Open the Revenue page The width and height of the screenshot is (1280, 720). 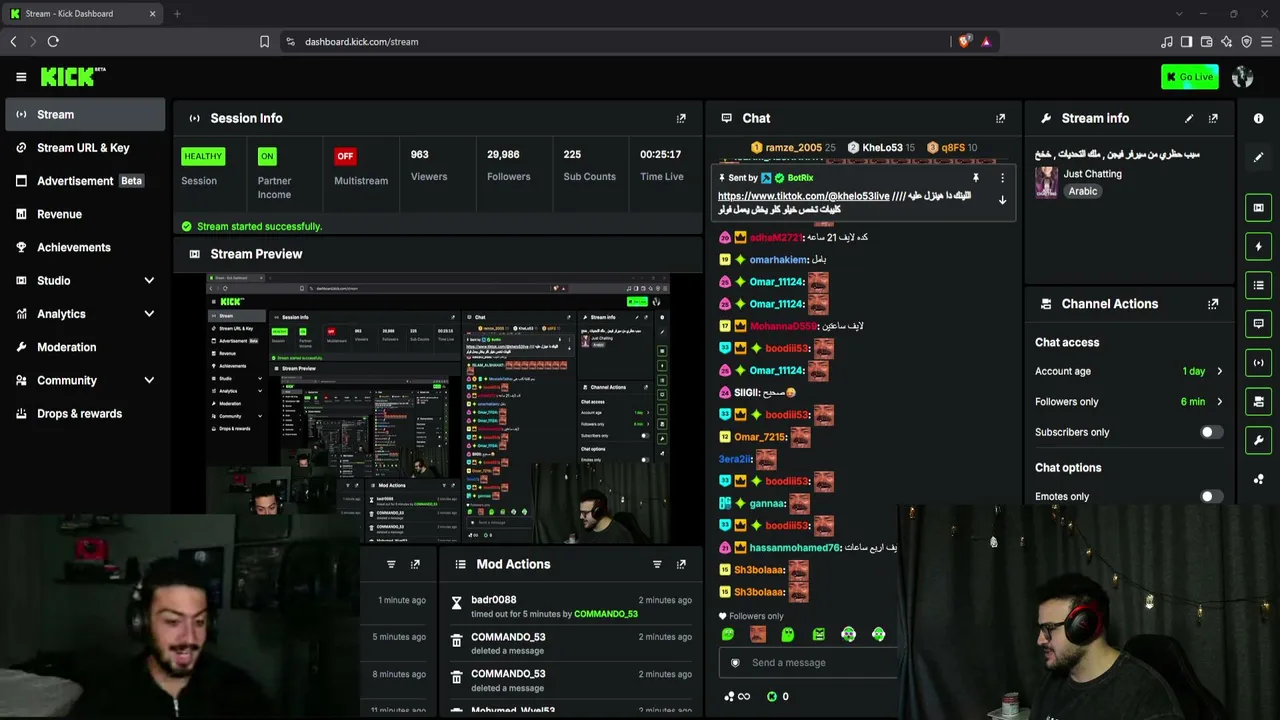point(85,214)
